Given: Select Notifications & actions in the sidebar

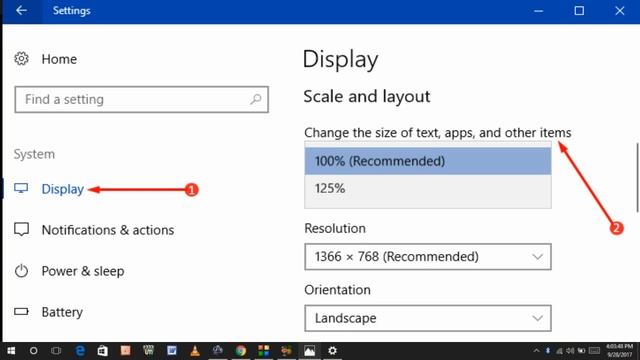Looking at the screenshot, I should [108, 230].
